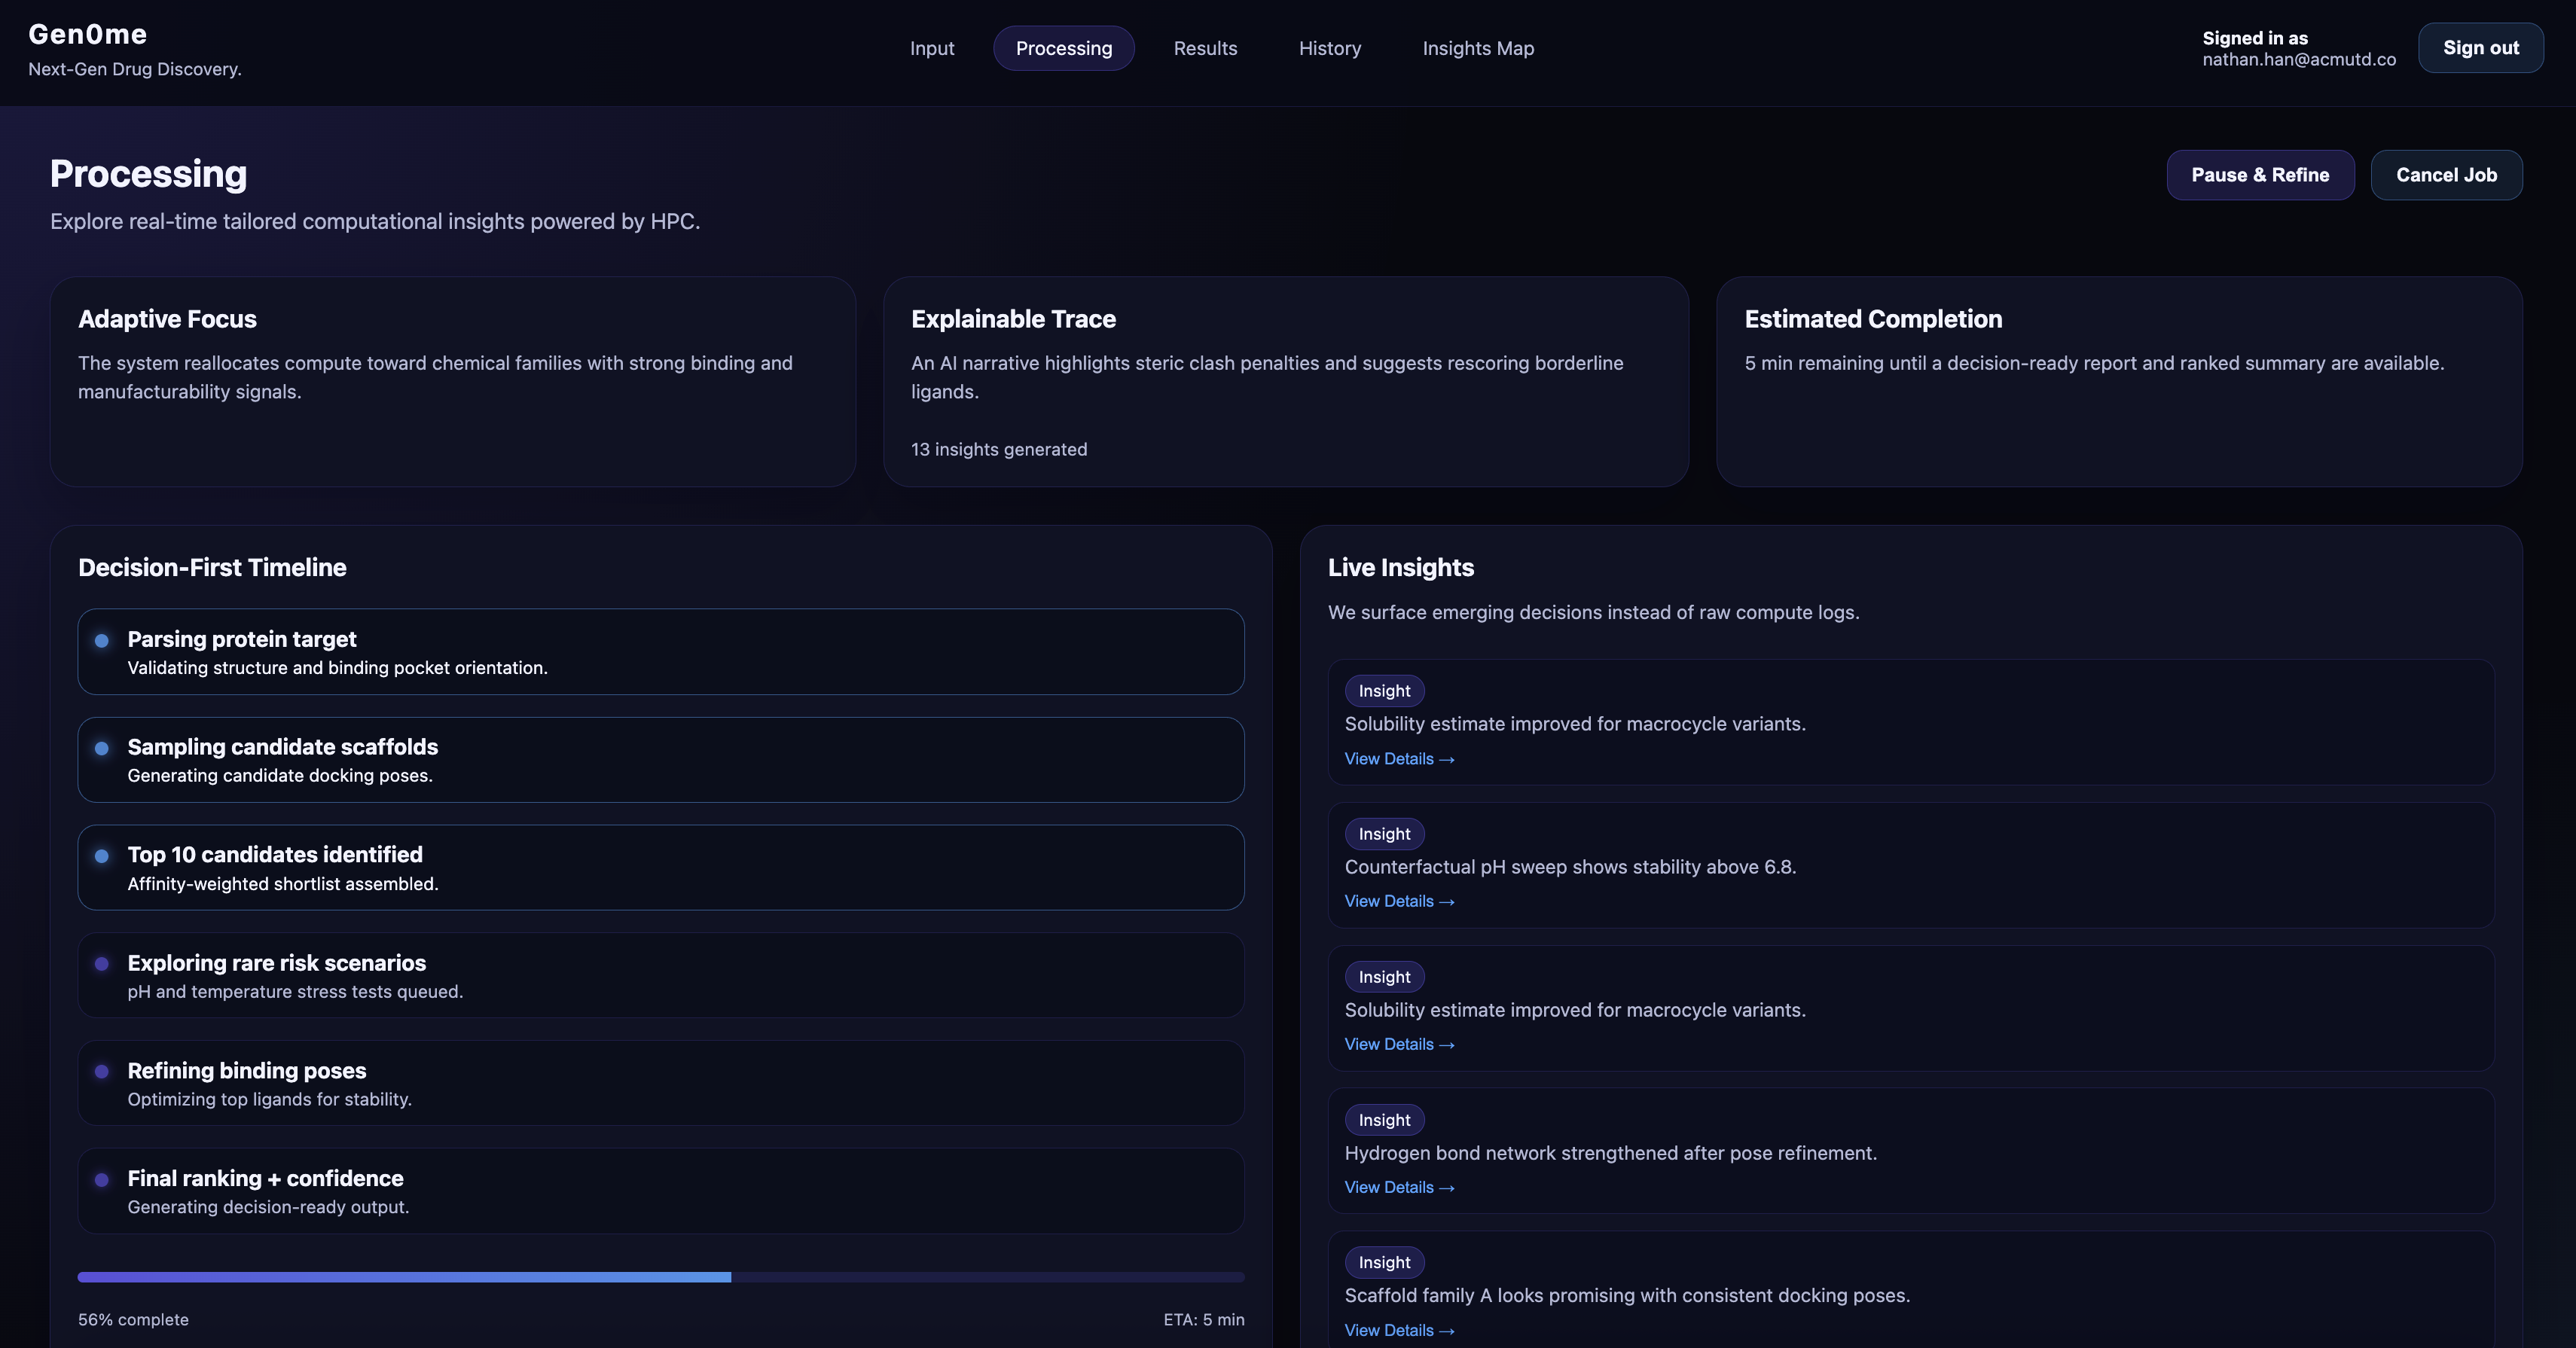Click the Final ranking + confidence dot
Image resolution: width=2576 pixels, height=1348 pixels.
coord(102,1180)
